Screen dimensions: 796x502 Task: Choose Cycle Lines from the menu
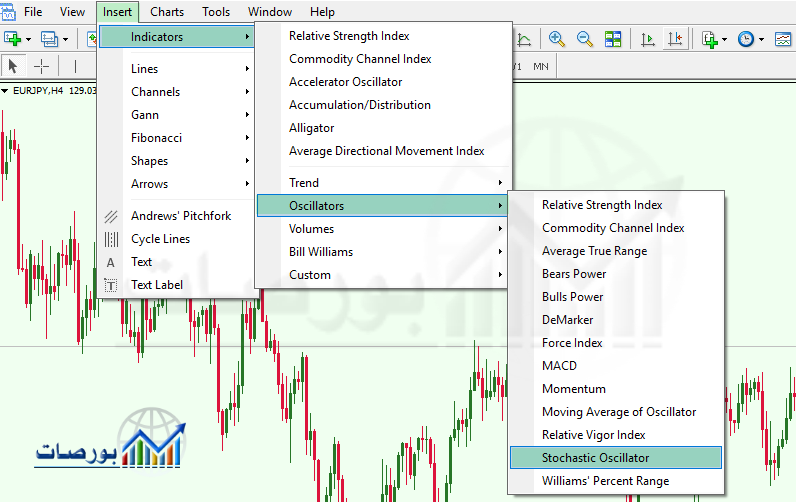point(177,239)
